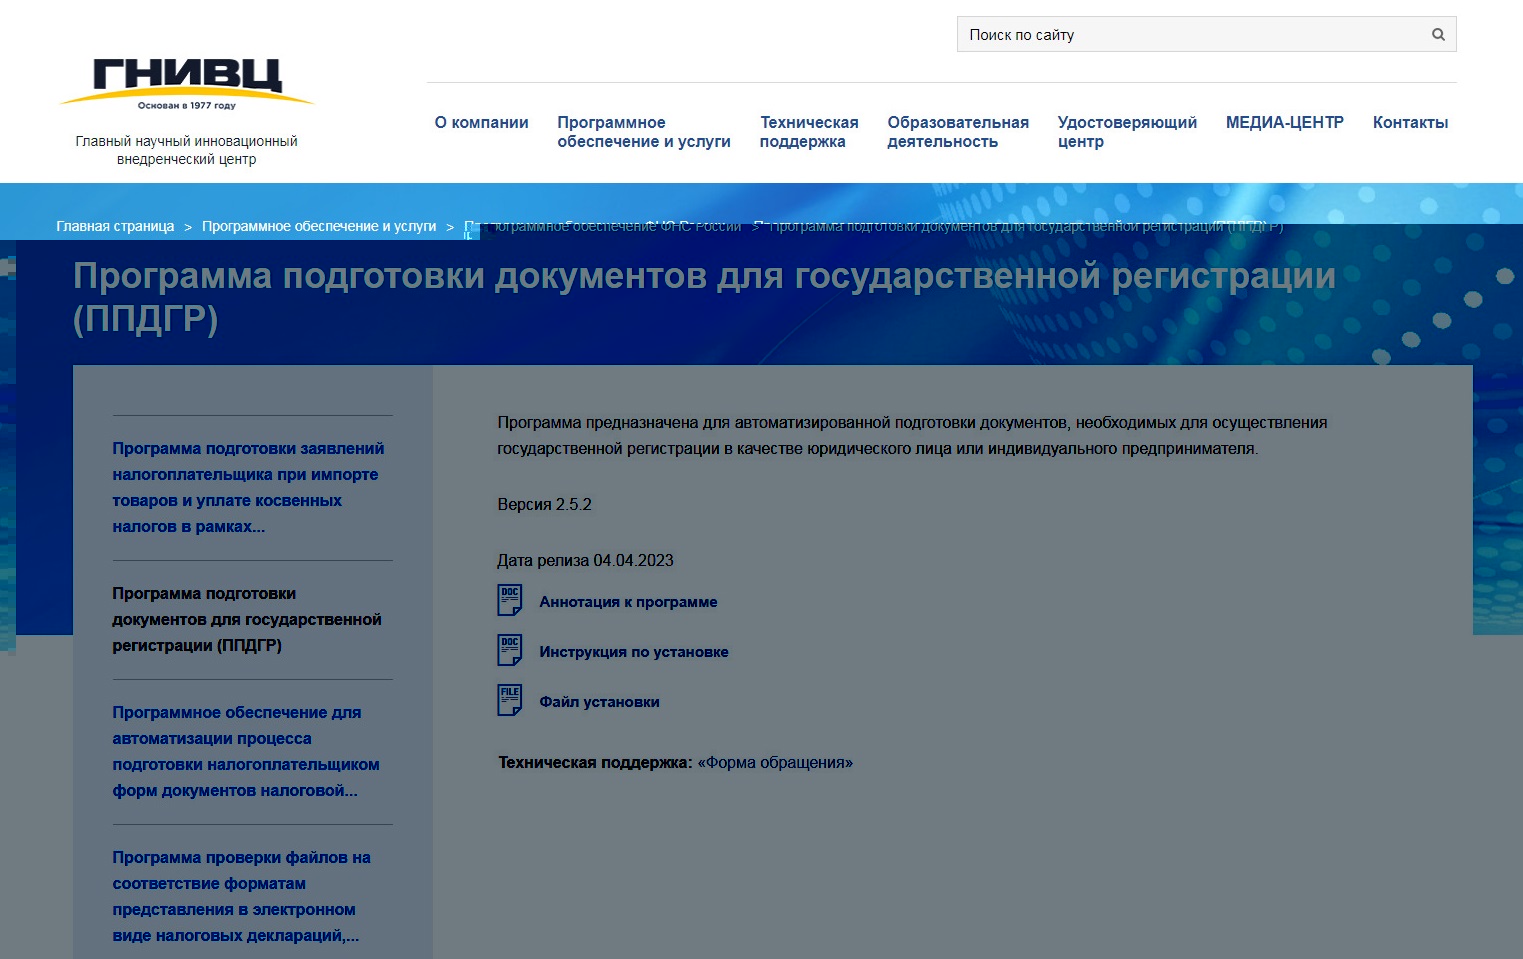Open Программное обеспечение и услуги menu
Image resolution: width=1523 pixels, height=959 pixels.
point(644,132)
